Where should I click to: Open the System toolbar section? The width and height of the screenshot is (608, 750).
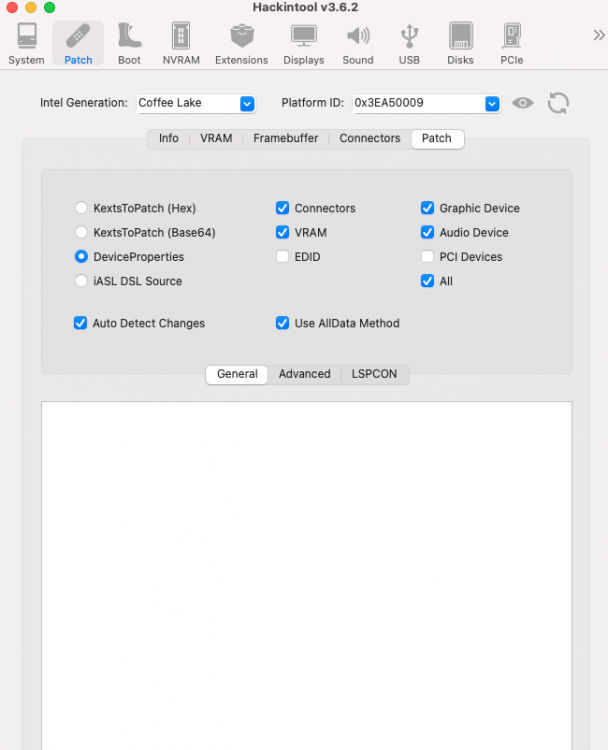(x=26, y=44)
